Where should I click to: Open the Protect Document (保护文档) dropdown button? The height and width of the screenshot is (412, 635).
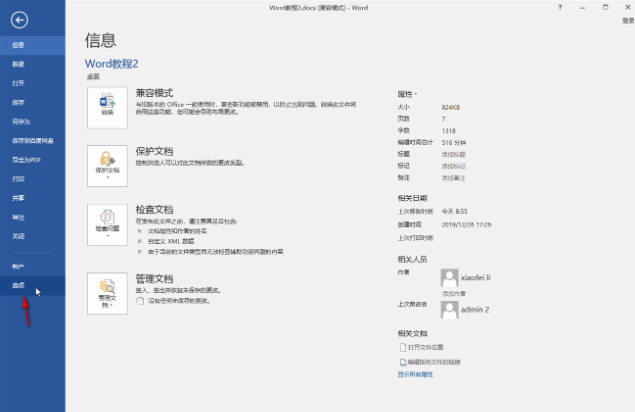107,166
